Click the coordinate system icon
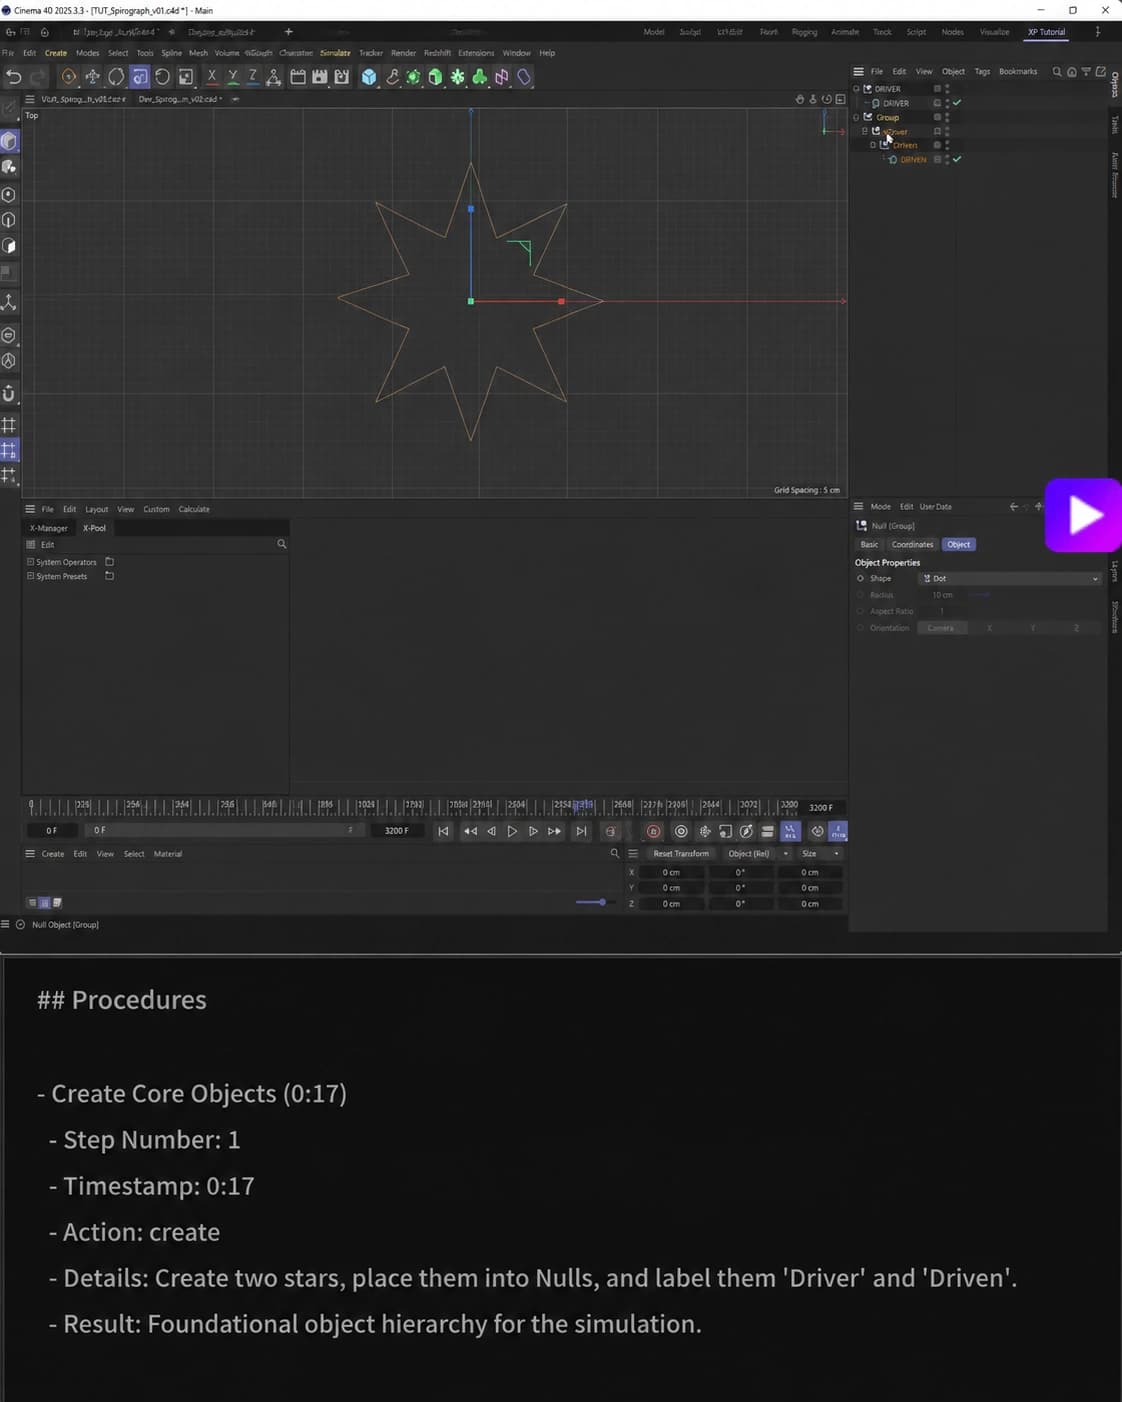The width and height of the screenshot is (1122, 1402). [x=273, y=77]
